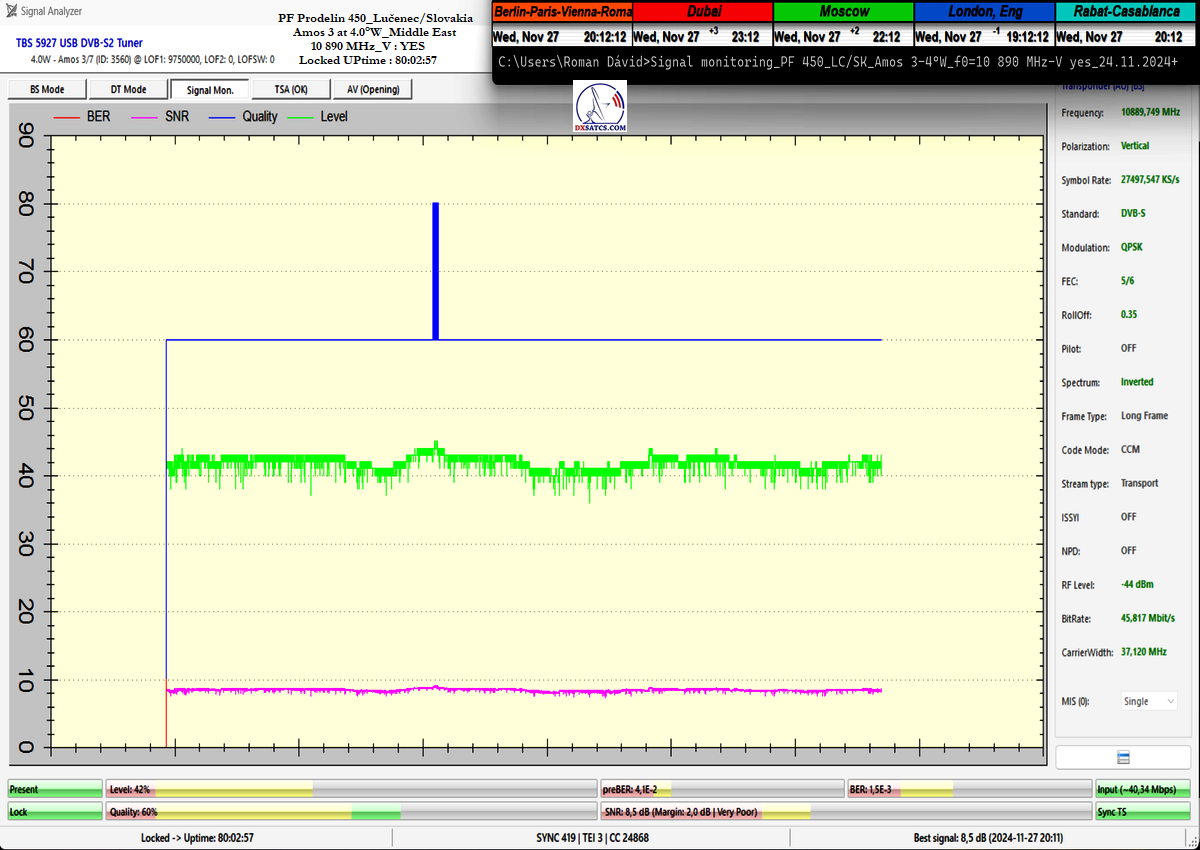The height and width of the screenshot is (850, 1200).
Task: Open the MIS Single dropdown
Action: coord(1148,701)
